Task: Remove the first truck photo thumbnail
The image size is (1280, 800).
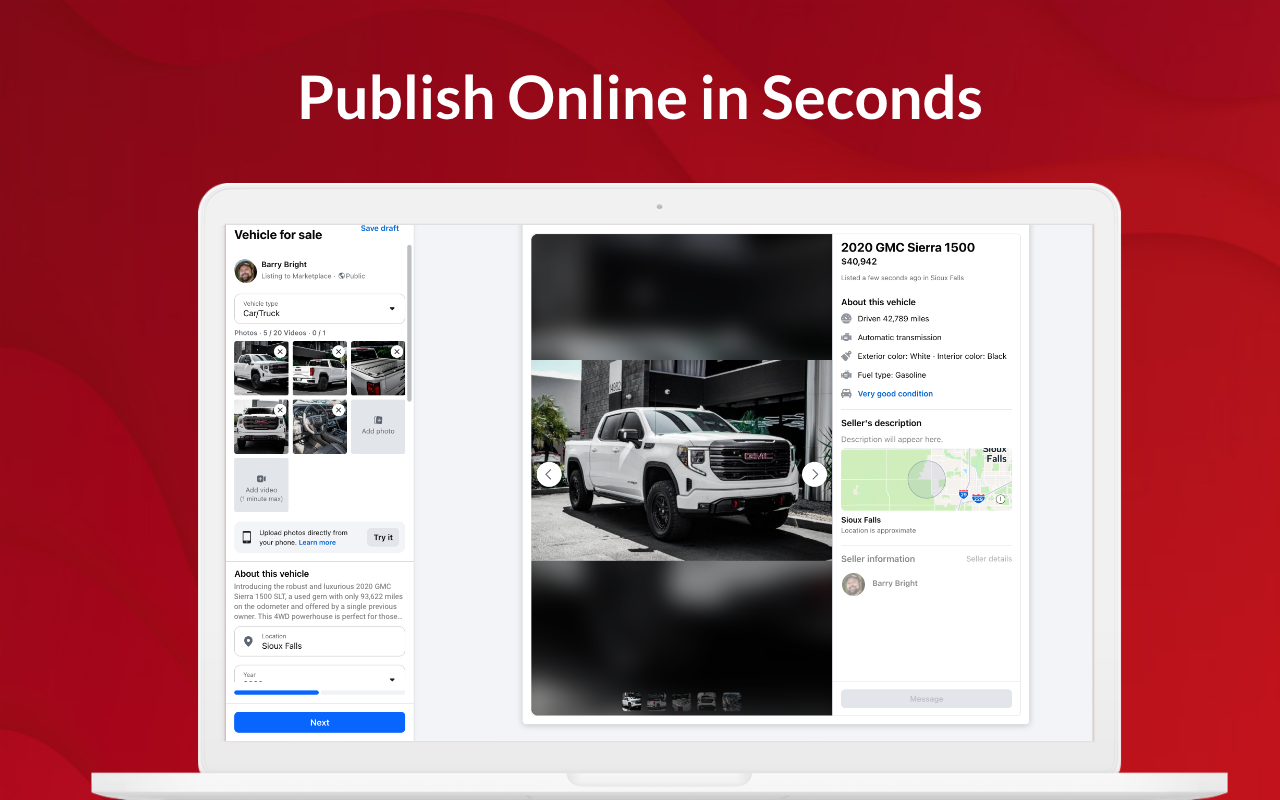Action: tap(280, 351)
